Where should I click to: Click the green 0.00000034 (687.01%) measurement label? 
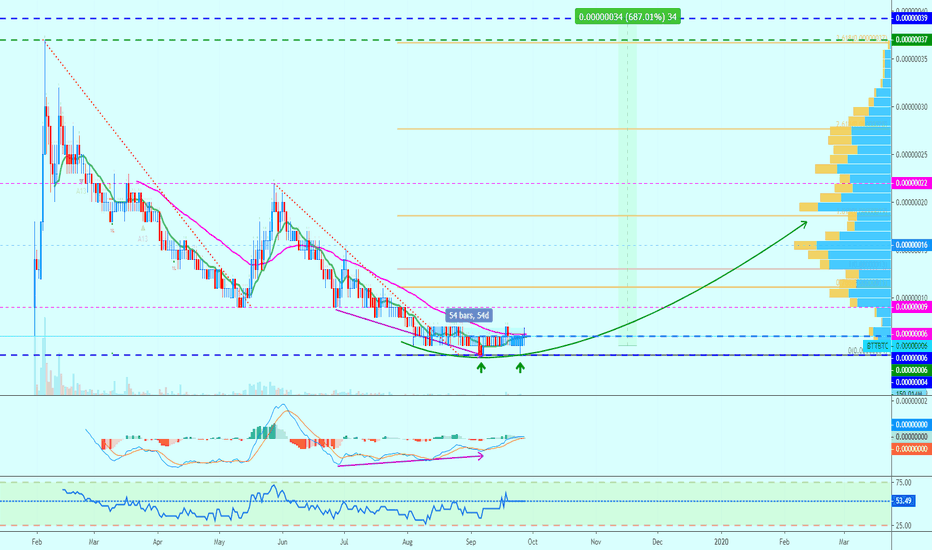coord(628,17)
